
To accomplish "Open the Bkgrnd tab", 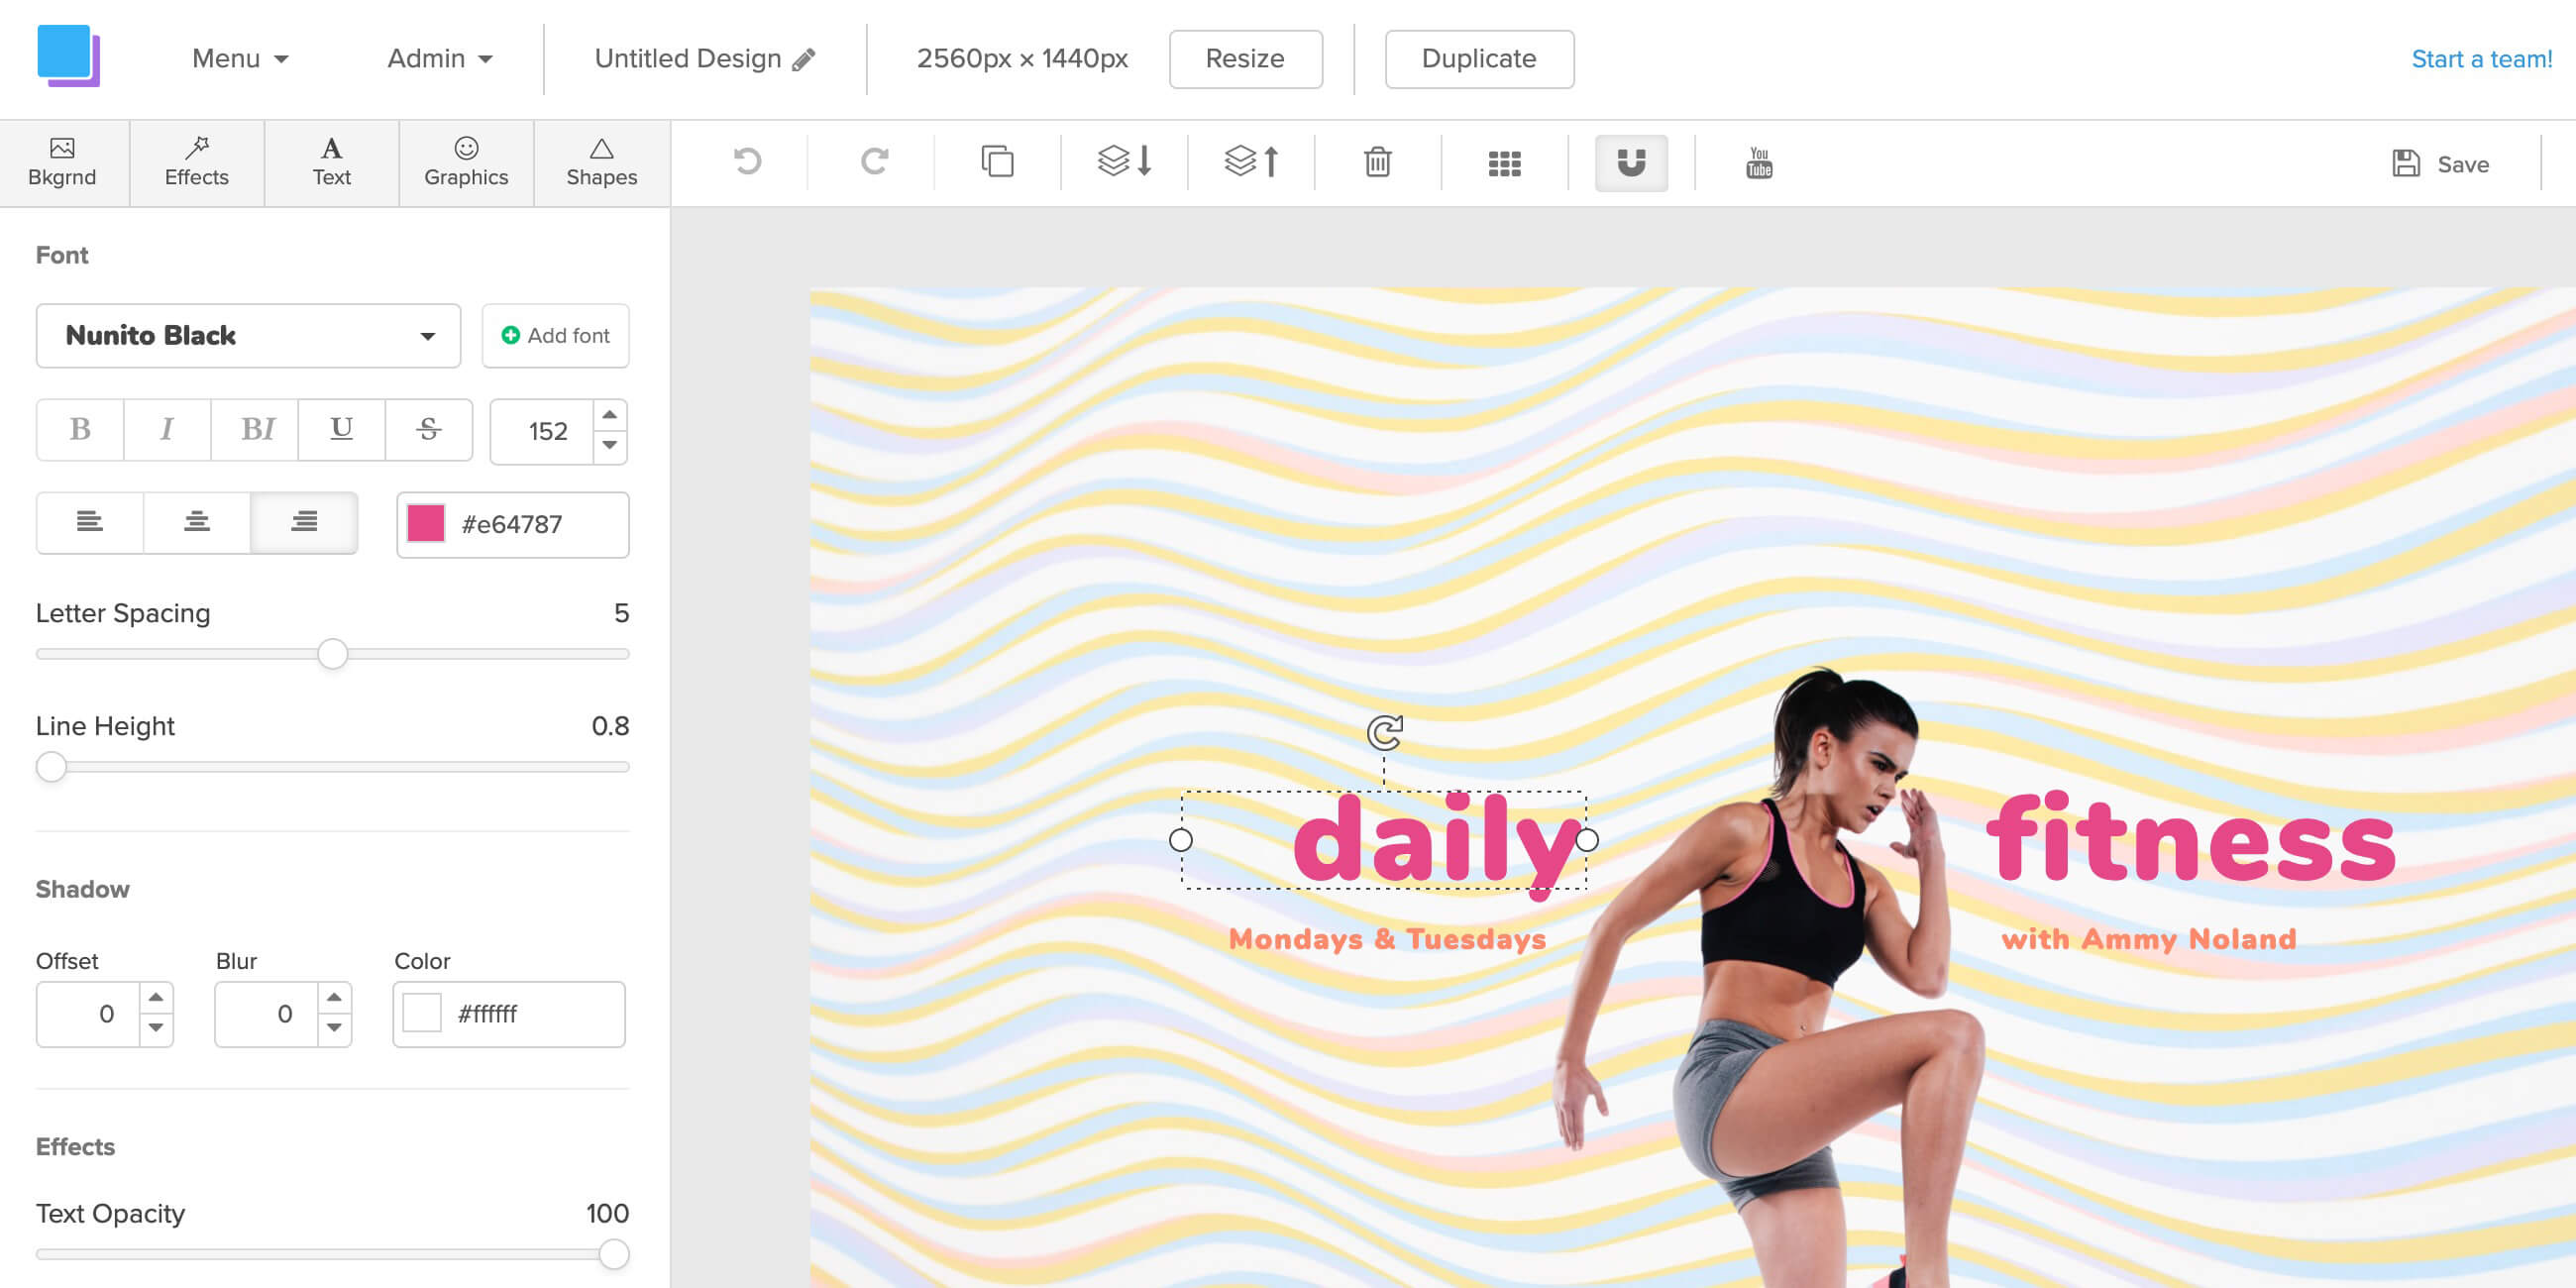I will (x=63, y=163).
